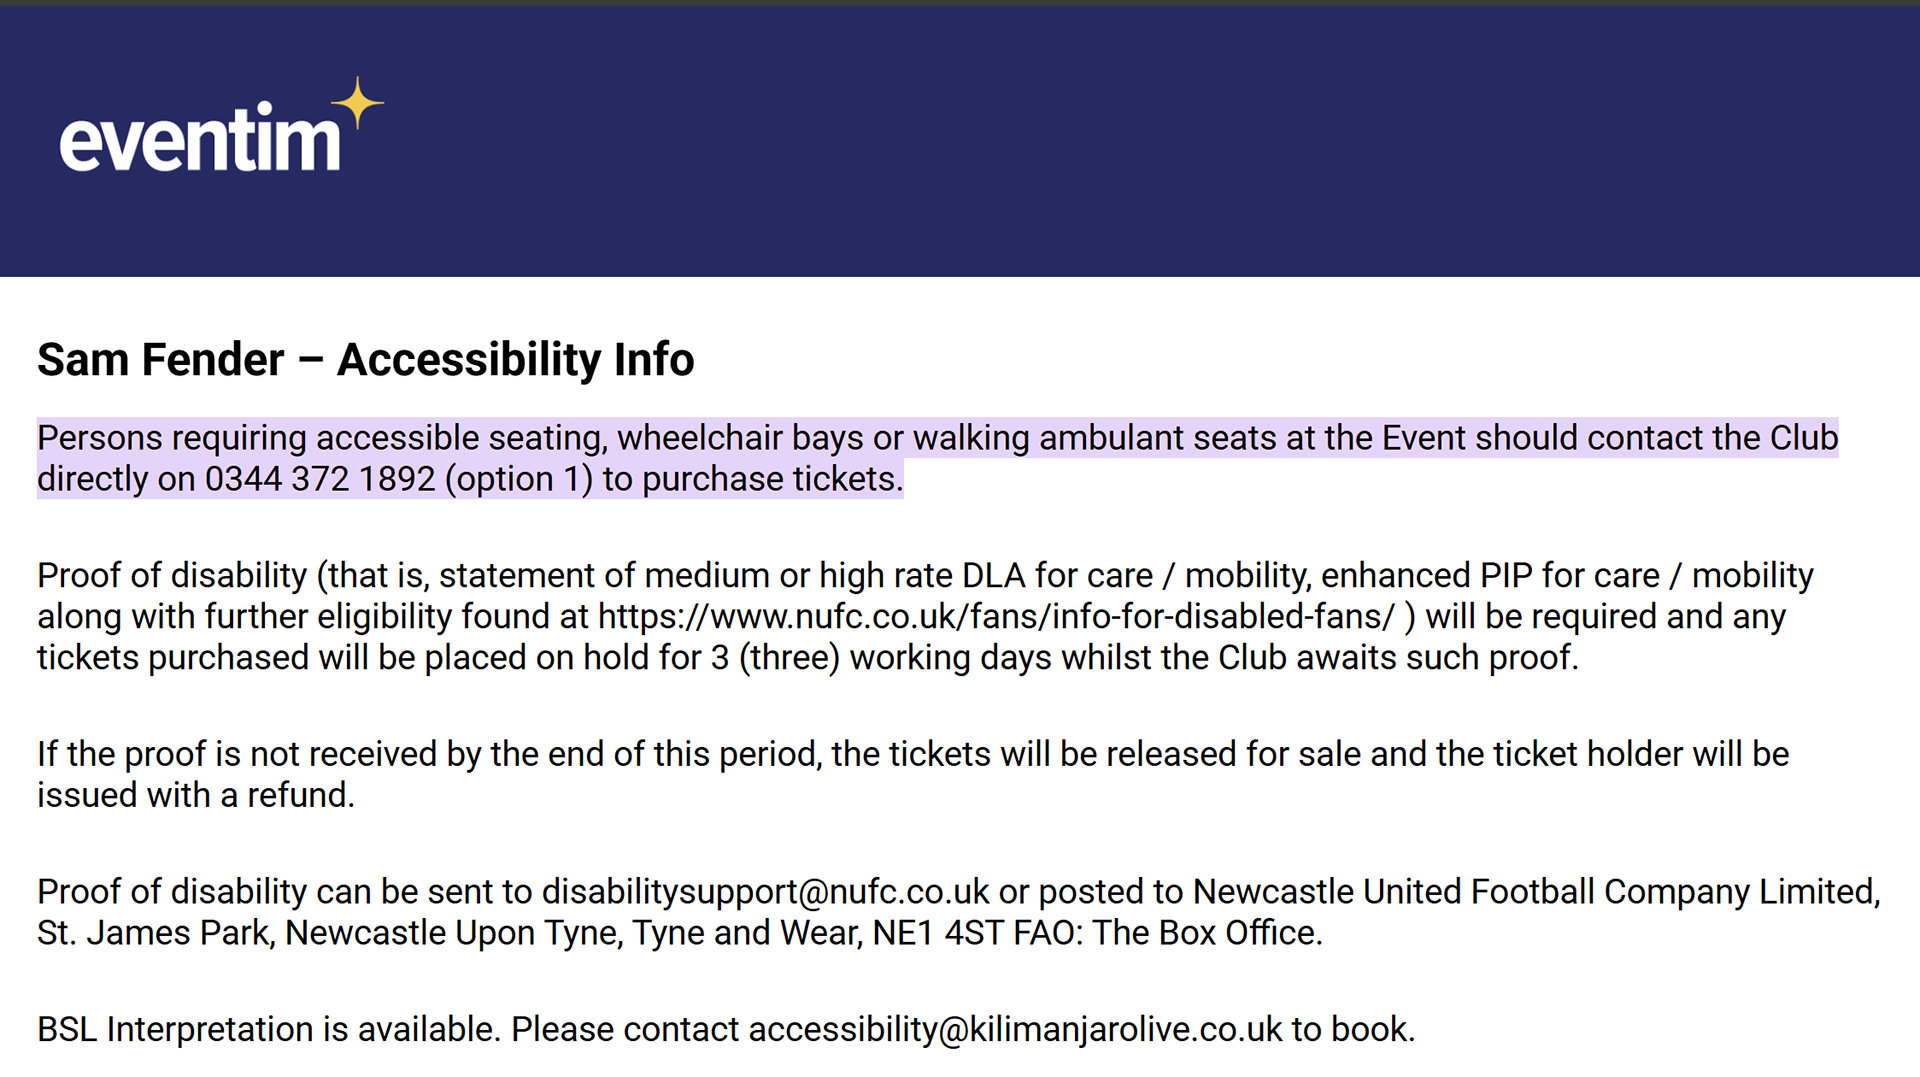The image size is (1920, 1077).
Task: Click the words BSL Interpretation is available
Action: point(269,1030)
